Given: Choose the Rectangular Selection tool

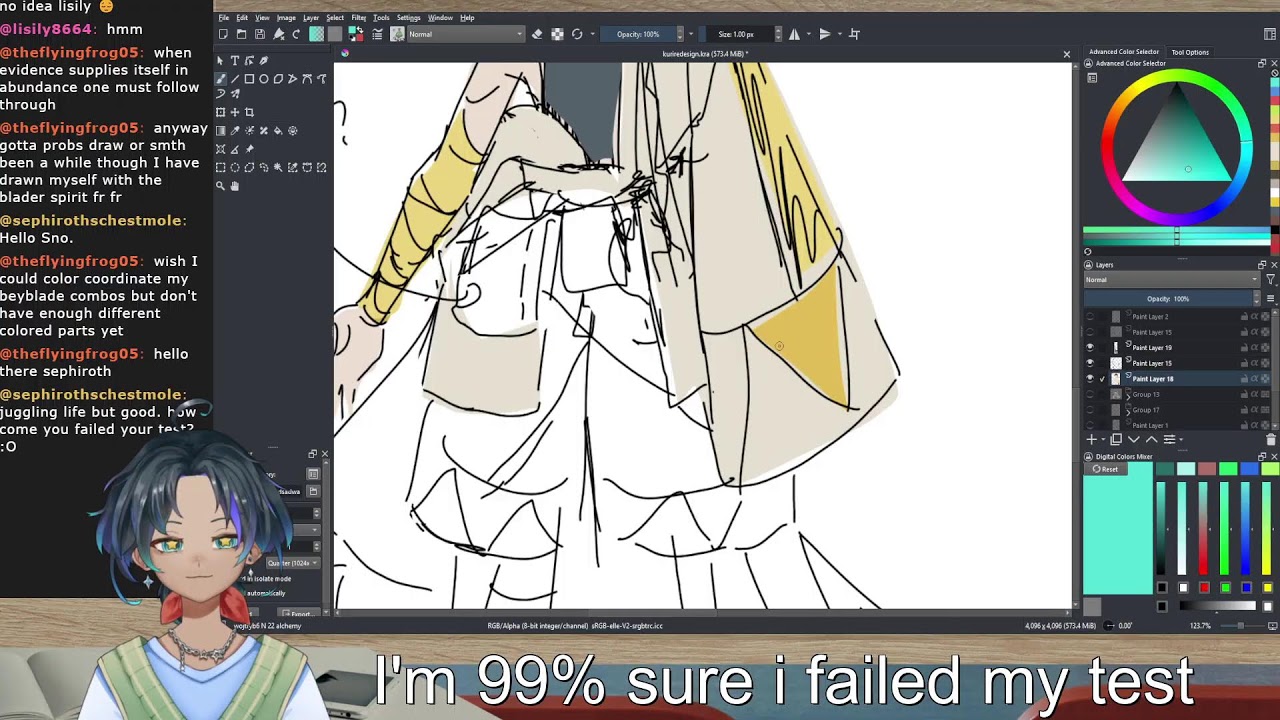Looking at the screenshot, I should pos(220,167).
